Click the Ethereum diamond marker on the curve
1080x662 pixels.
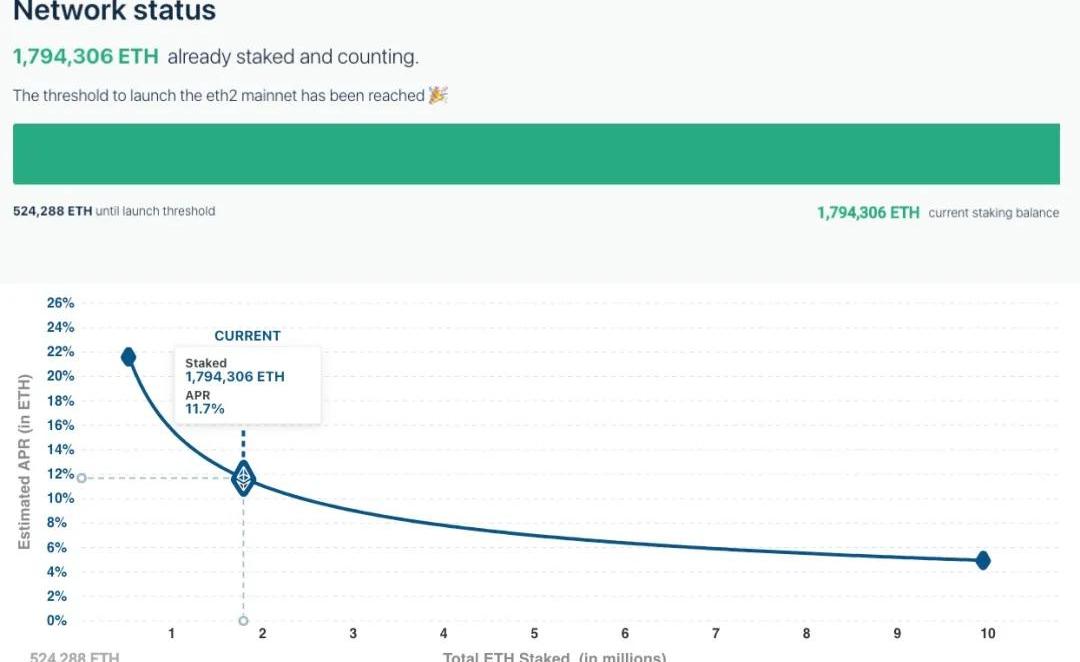tap(243, 479)
